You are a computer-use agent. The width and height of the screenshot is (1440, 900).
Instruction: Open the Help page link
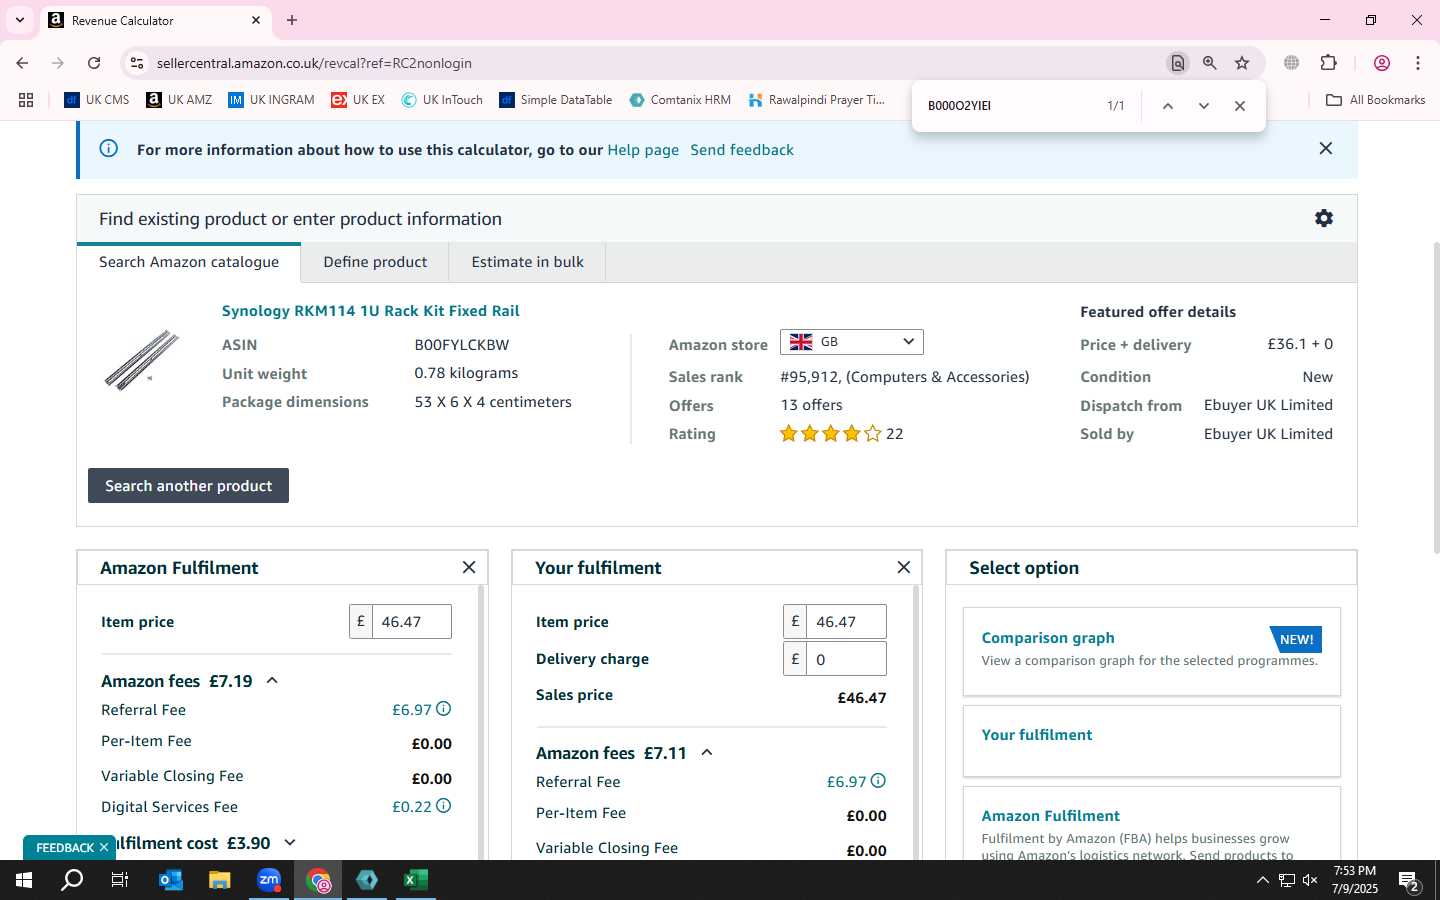[643, 150]
